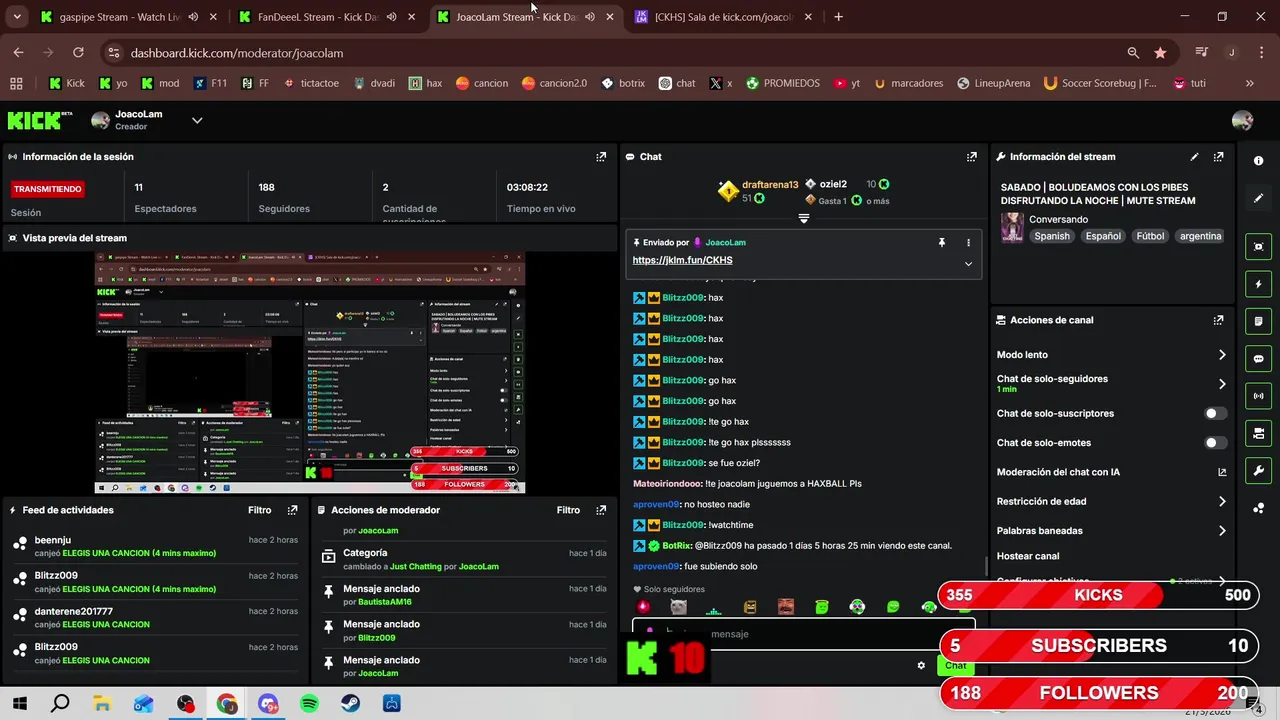Open Steam from the taskbar
1280x720 pixels.
point(350,704)
